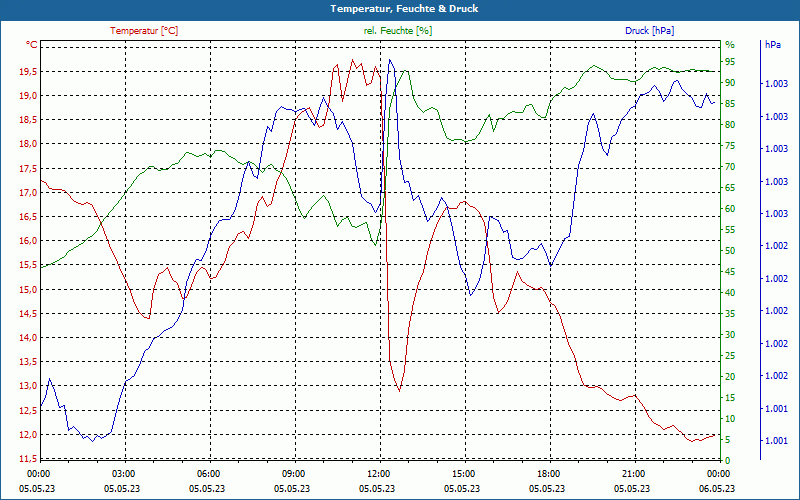
Task: Click '15,5' on the temperature axis
Action: click(28, 265)
